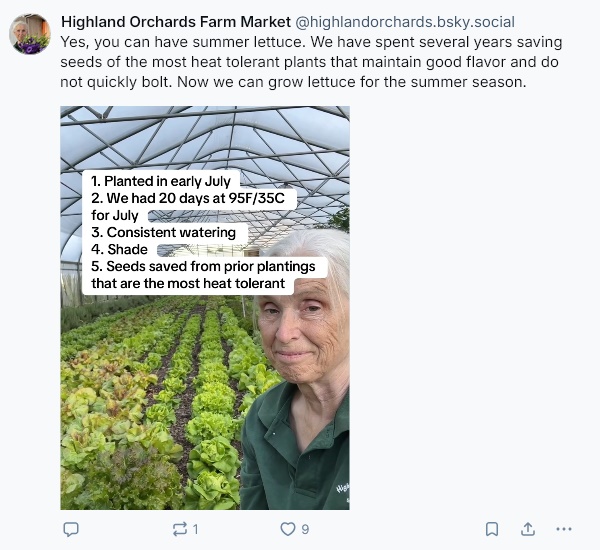Click the "We had 20 days at 95F/35C" caption
600x550 pixels.
tap(190, 198)
